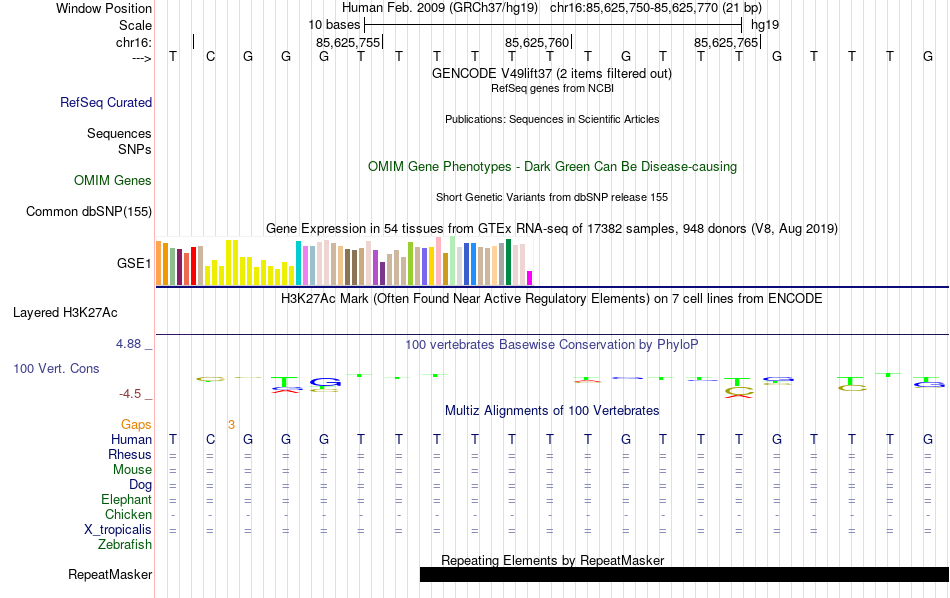Screen dimensions: 950x598
Task: Click the ---> strand direction arrow label
Action: (x=141, y=58)
